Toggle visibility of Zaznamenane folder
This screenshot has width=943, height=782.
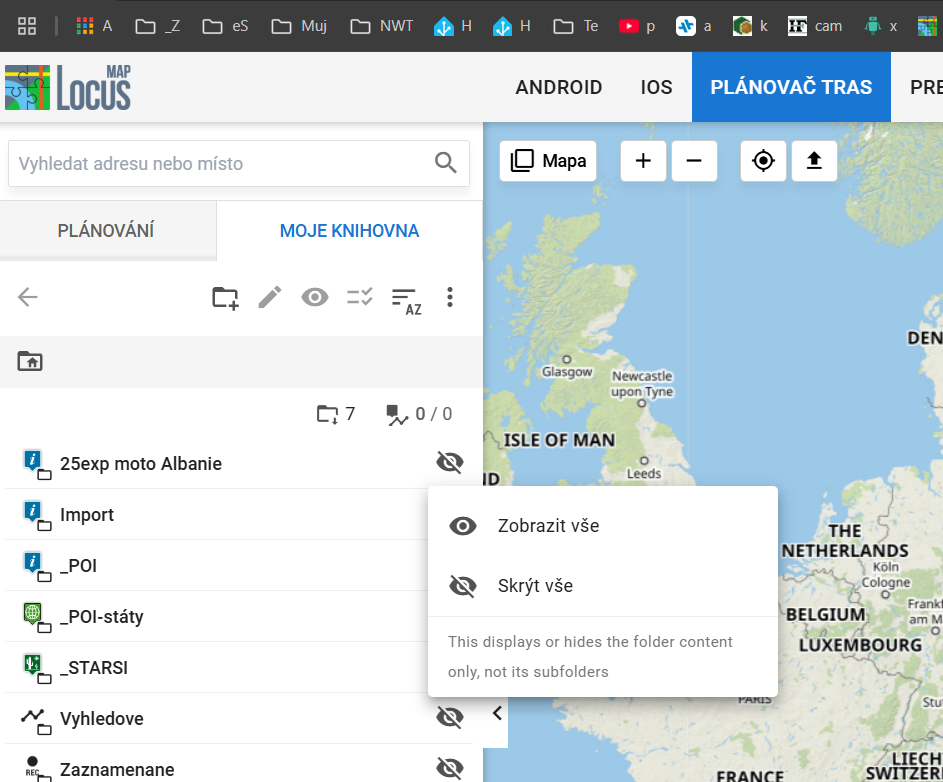point(450,768)
